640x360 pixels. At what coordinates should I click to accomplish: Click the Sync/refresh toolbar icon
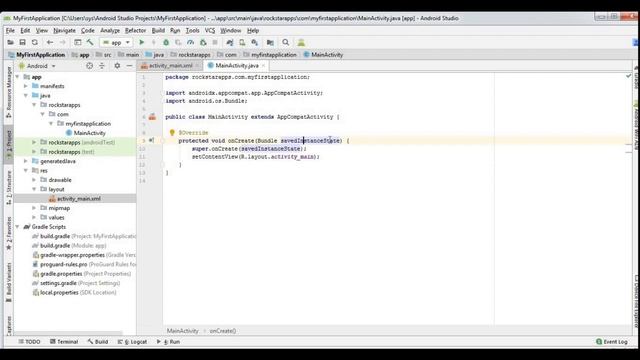point(35,42)
